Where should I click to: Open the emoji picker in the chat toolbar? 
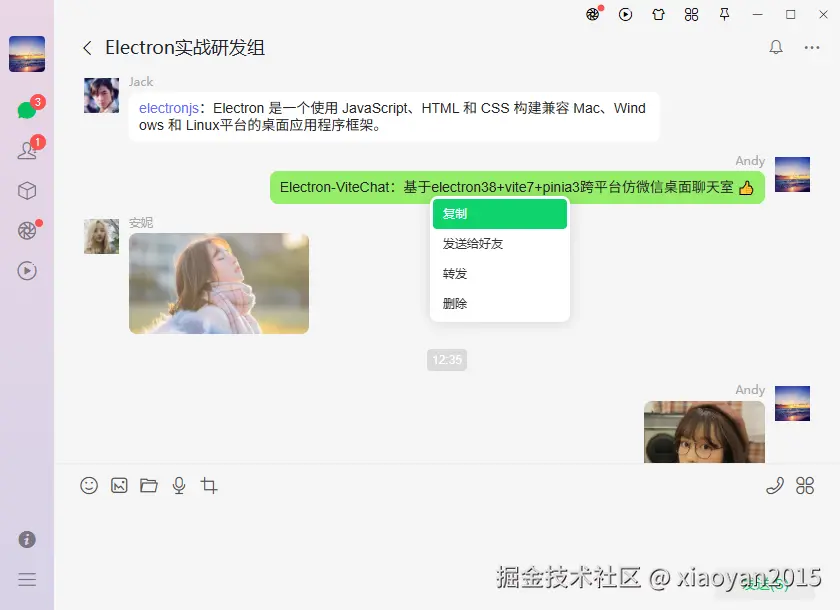[89, 485]
